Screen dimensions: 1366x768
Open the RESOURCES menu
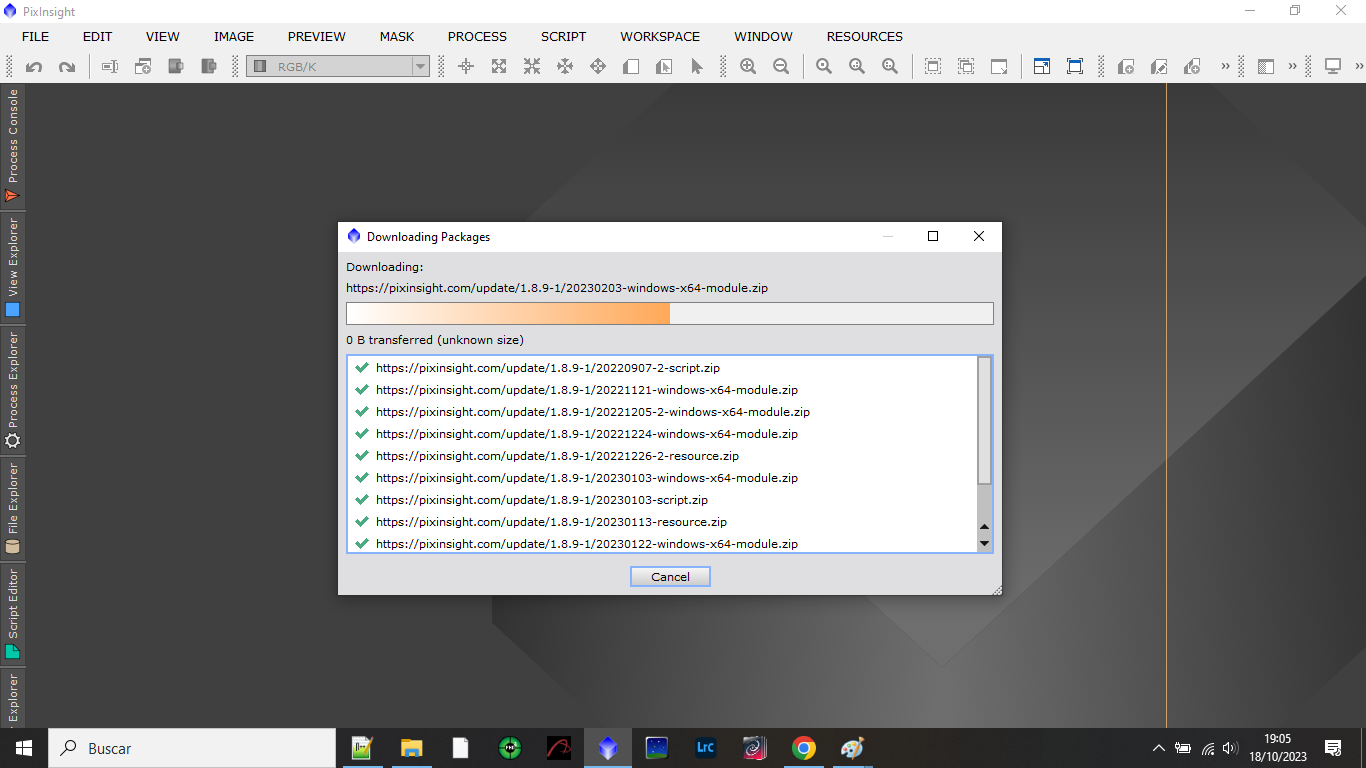[865, 36]
